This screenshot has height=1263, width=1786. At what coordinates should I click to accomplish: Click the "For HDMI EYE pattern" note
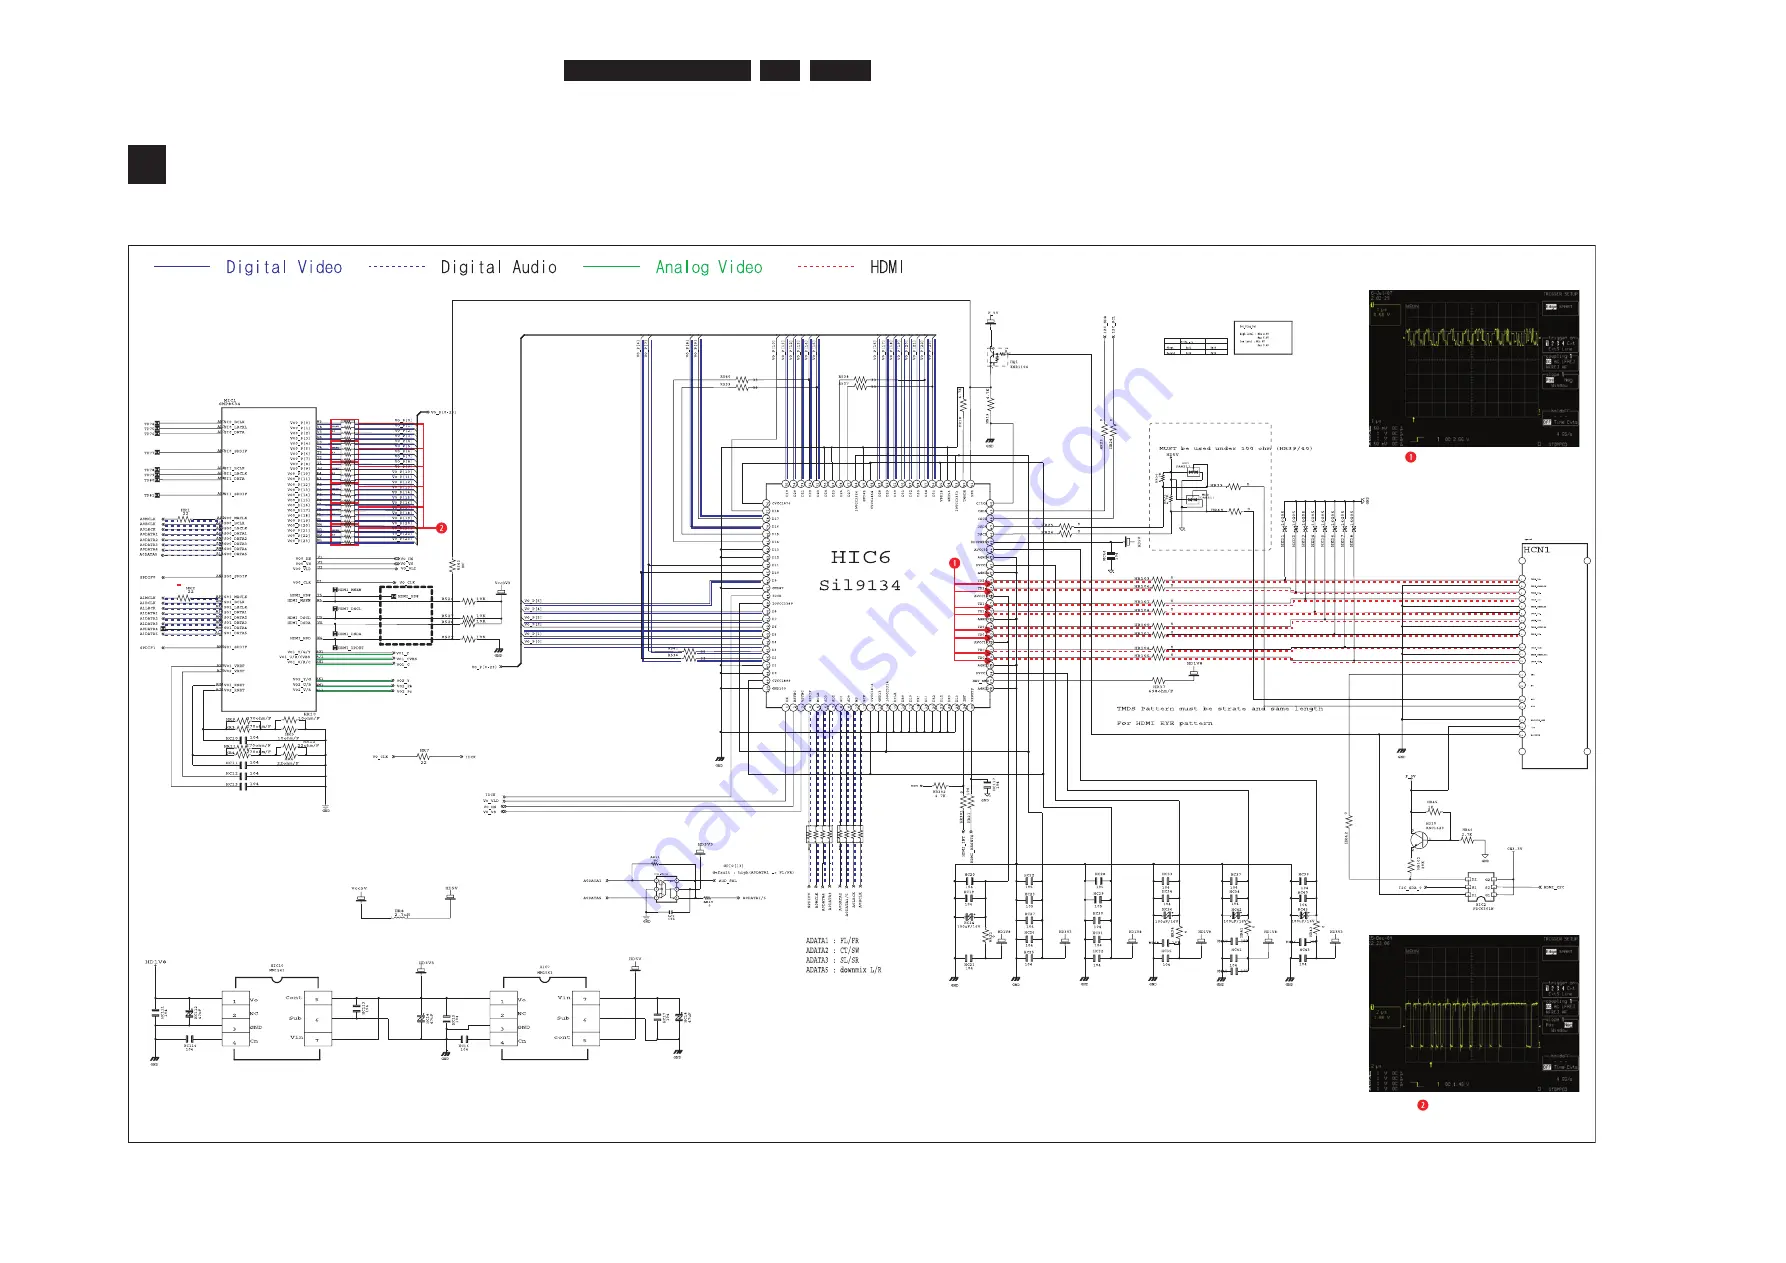click(x=1165, y=723)
